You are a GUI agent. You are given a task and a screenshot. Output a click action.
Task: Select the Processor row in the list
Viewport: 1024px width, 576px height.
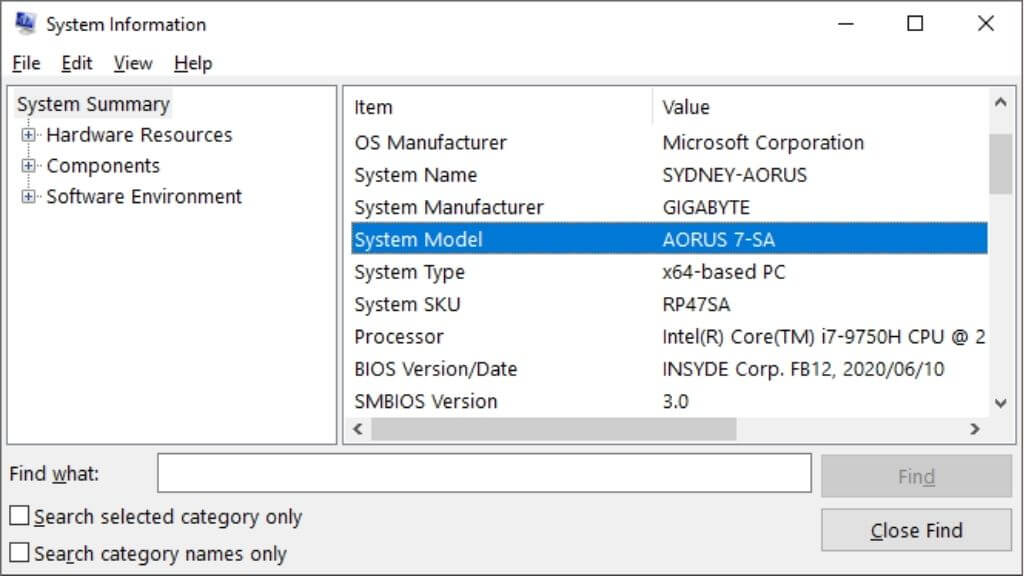399,337
